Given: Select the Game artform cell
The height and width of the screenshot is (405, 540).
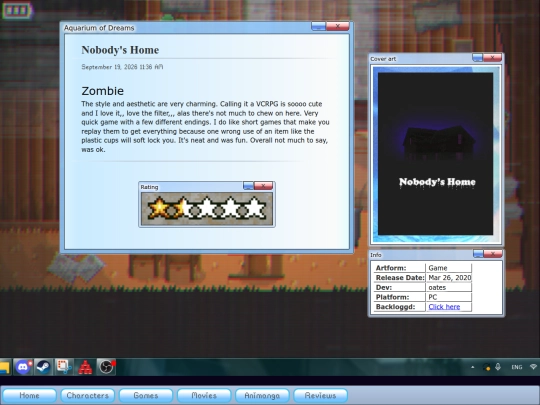Looking at the screenshot, I should (x=449, y=268).
